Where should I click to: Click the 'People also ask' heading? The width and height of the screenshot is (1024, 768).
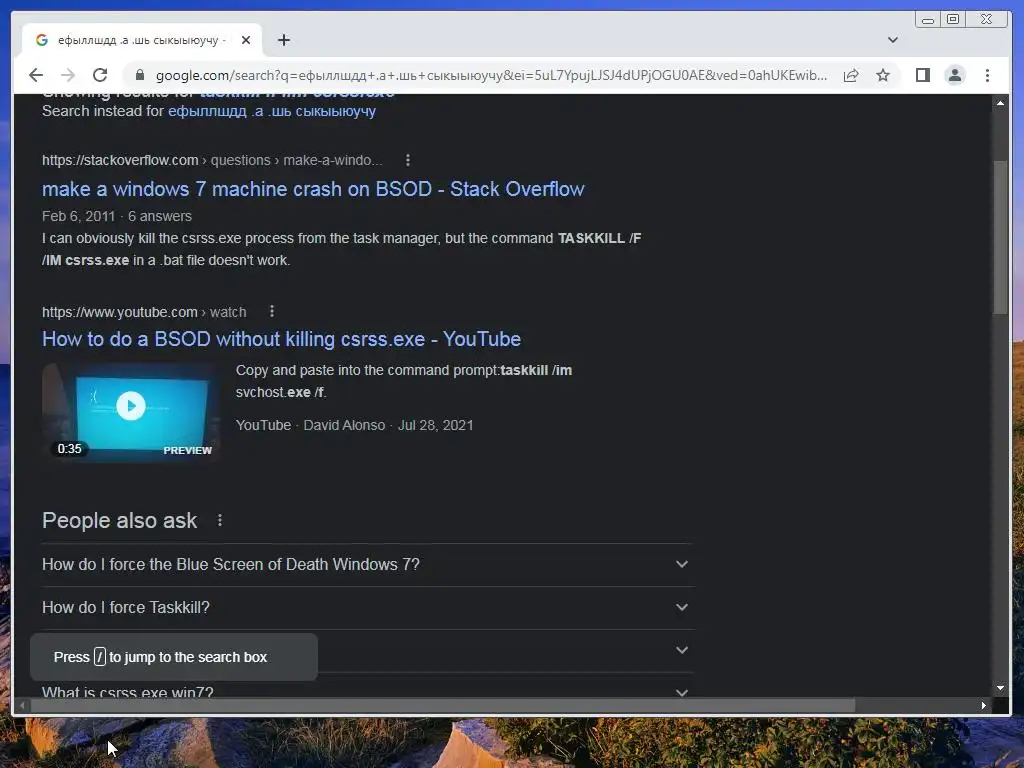point(120,520)
